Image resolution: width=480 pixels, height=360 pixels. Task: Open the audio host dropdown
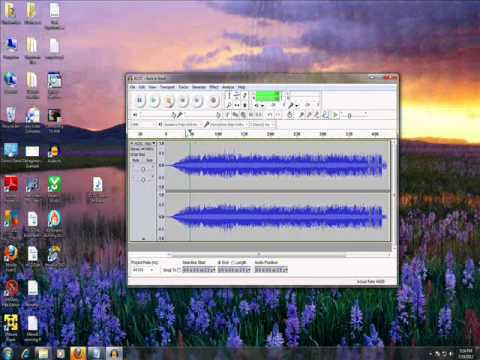click(143, 124)
